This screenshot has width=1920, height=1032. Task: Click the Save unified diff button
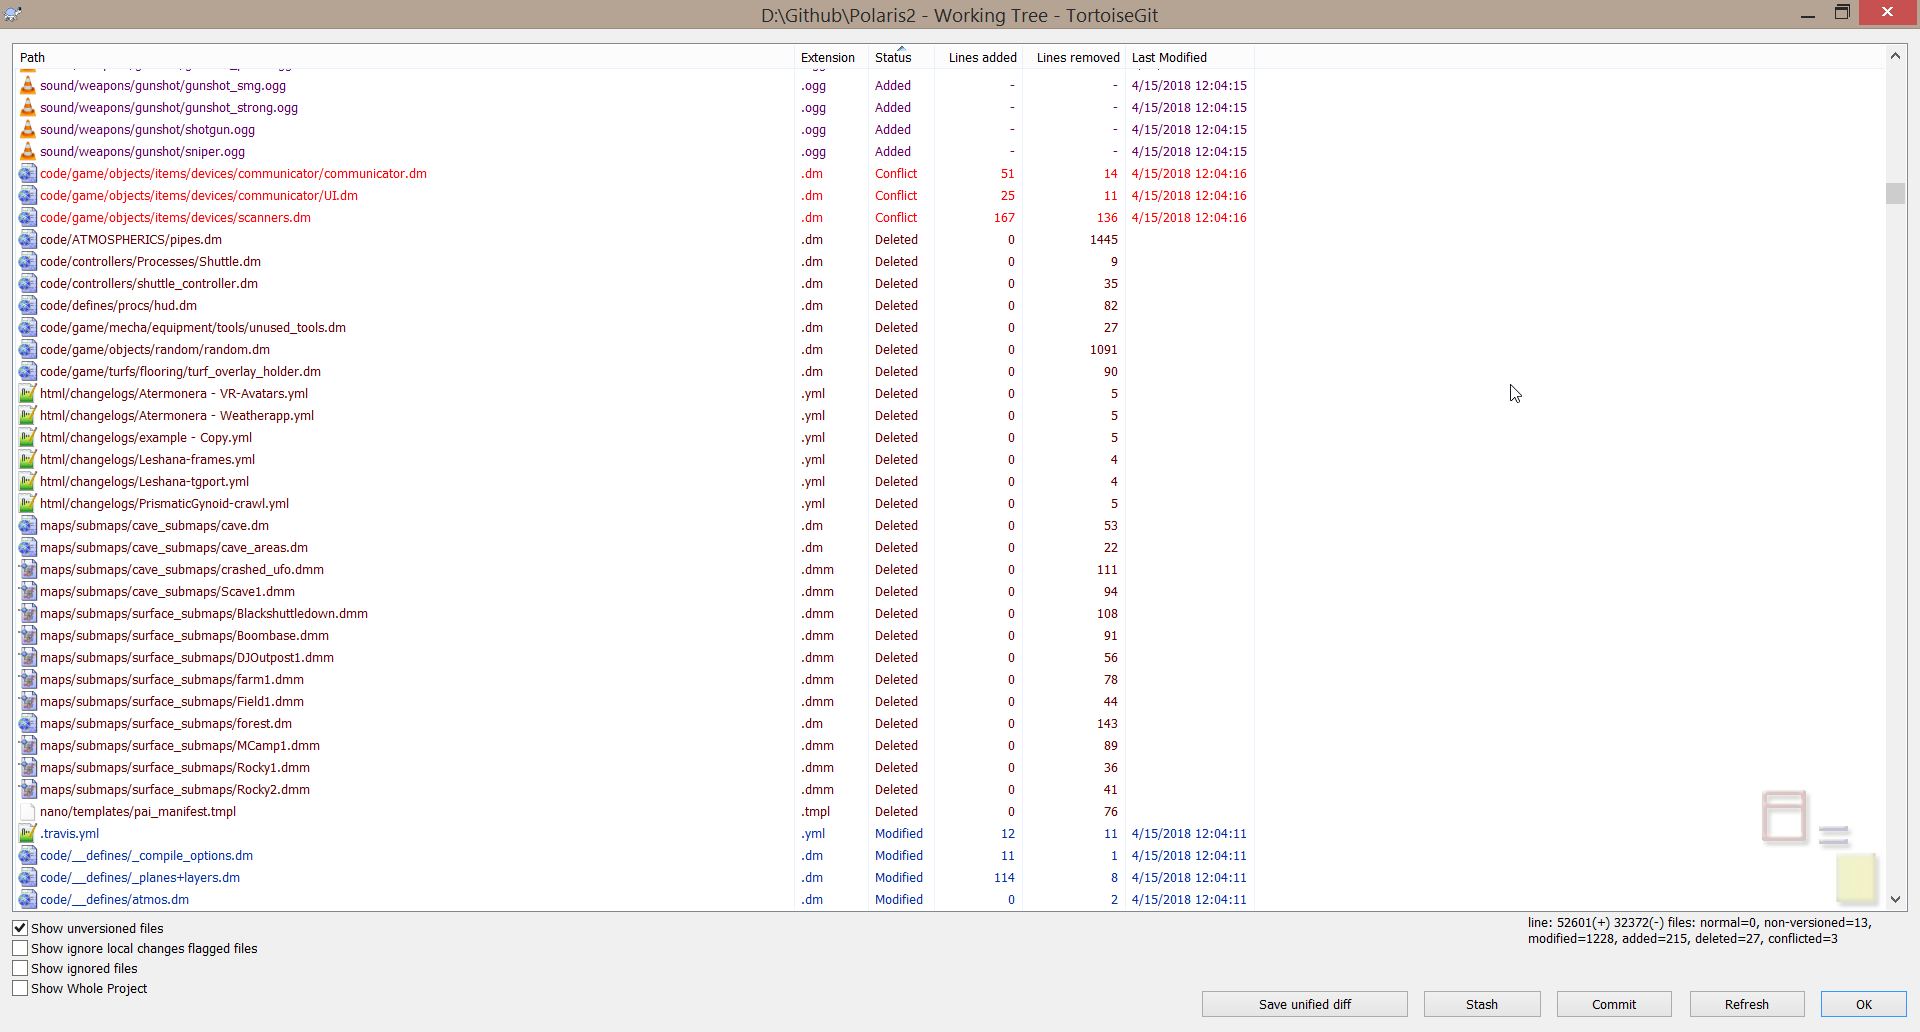click(1305, 1004)
